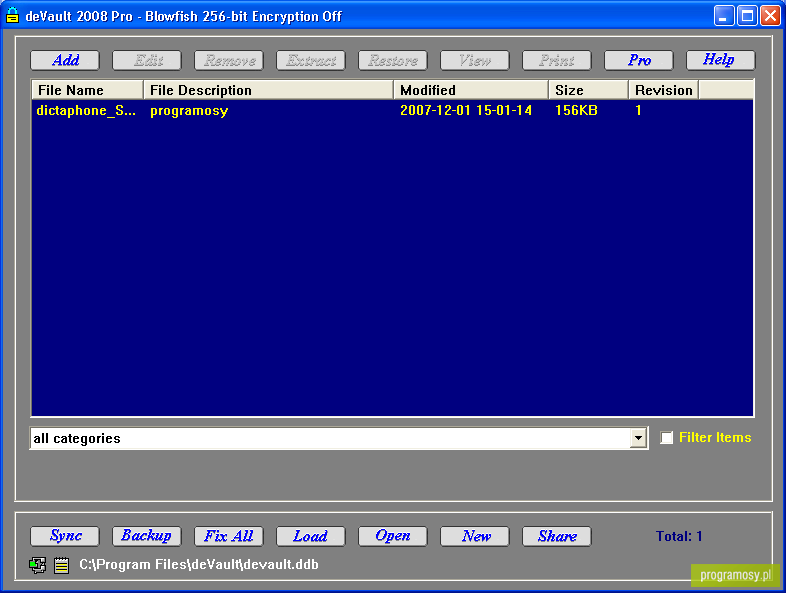
Task: Click the deVault padlock title bar icon
Action: pyautogui.click(x=13, y=16)
